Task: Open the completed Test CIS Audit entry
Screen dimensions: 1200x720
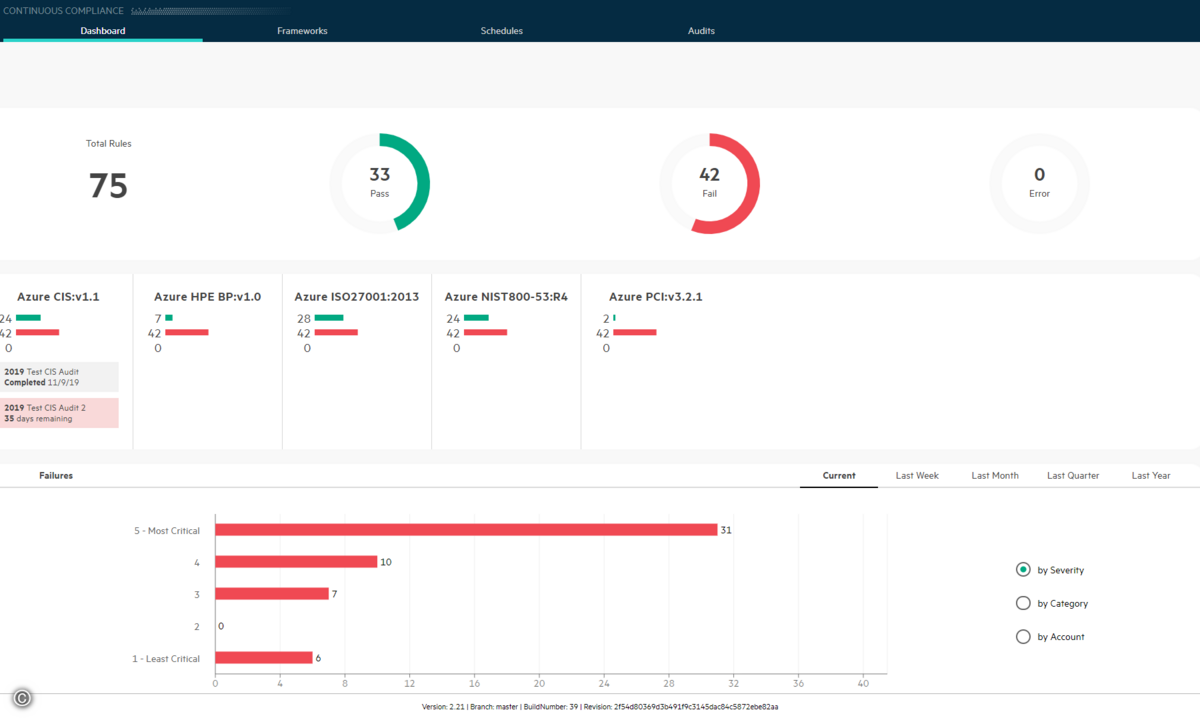Action: (59, 377)
